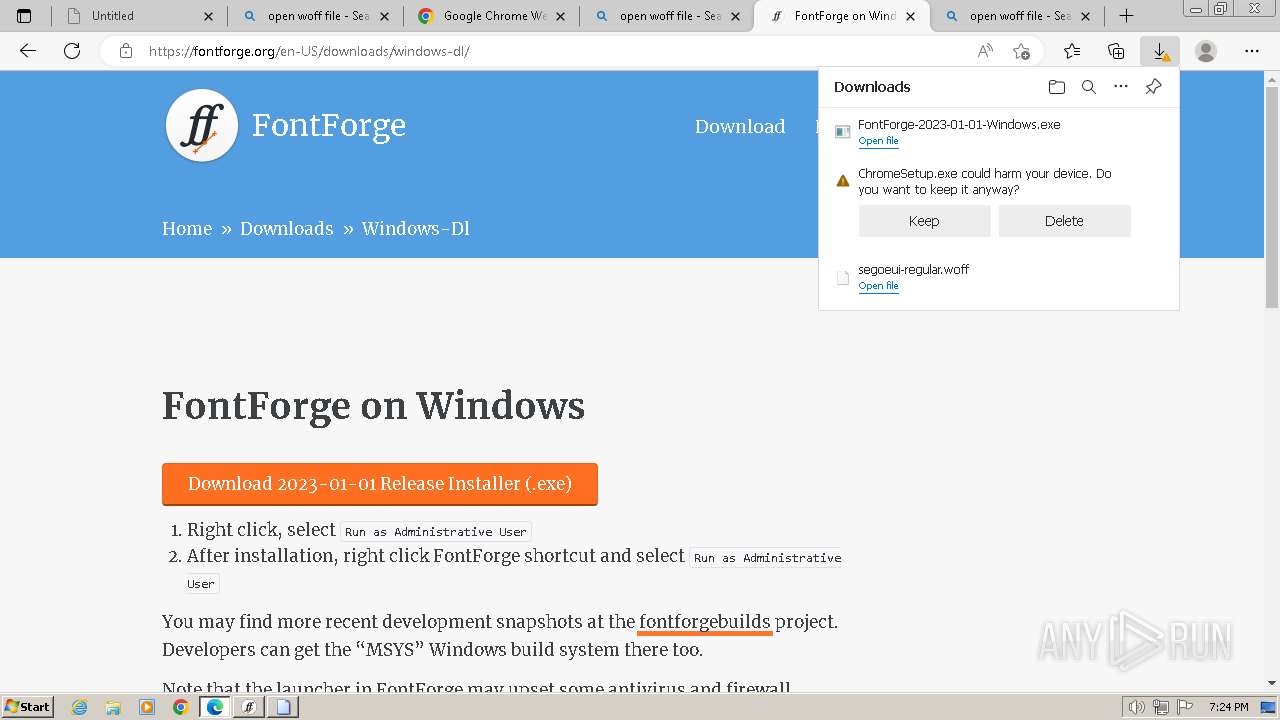The image size is (1280, 720).
Task: Toggle the Downloads toolbar button
Action: pos(1160,51)
